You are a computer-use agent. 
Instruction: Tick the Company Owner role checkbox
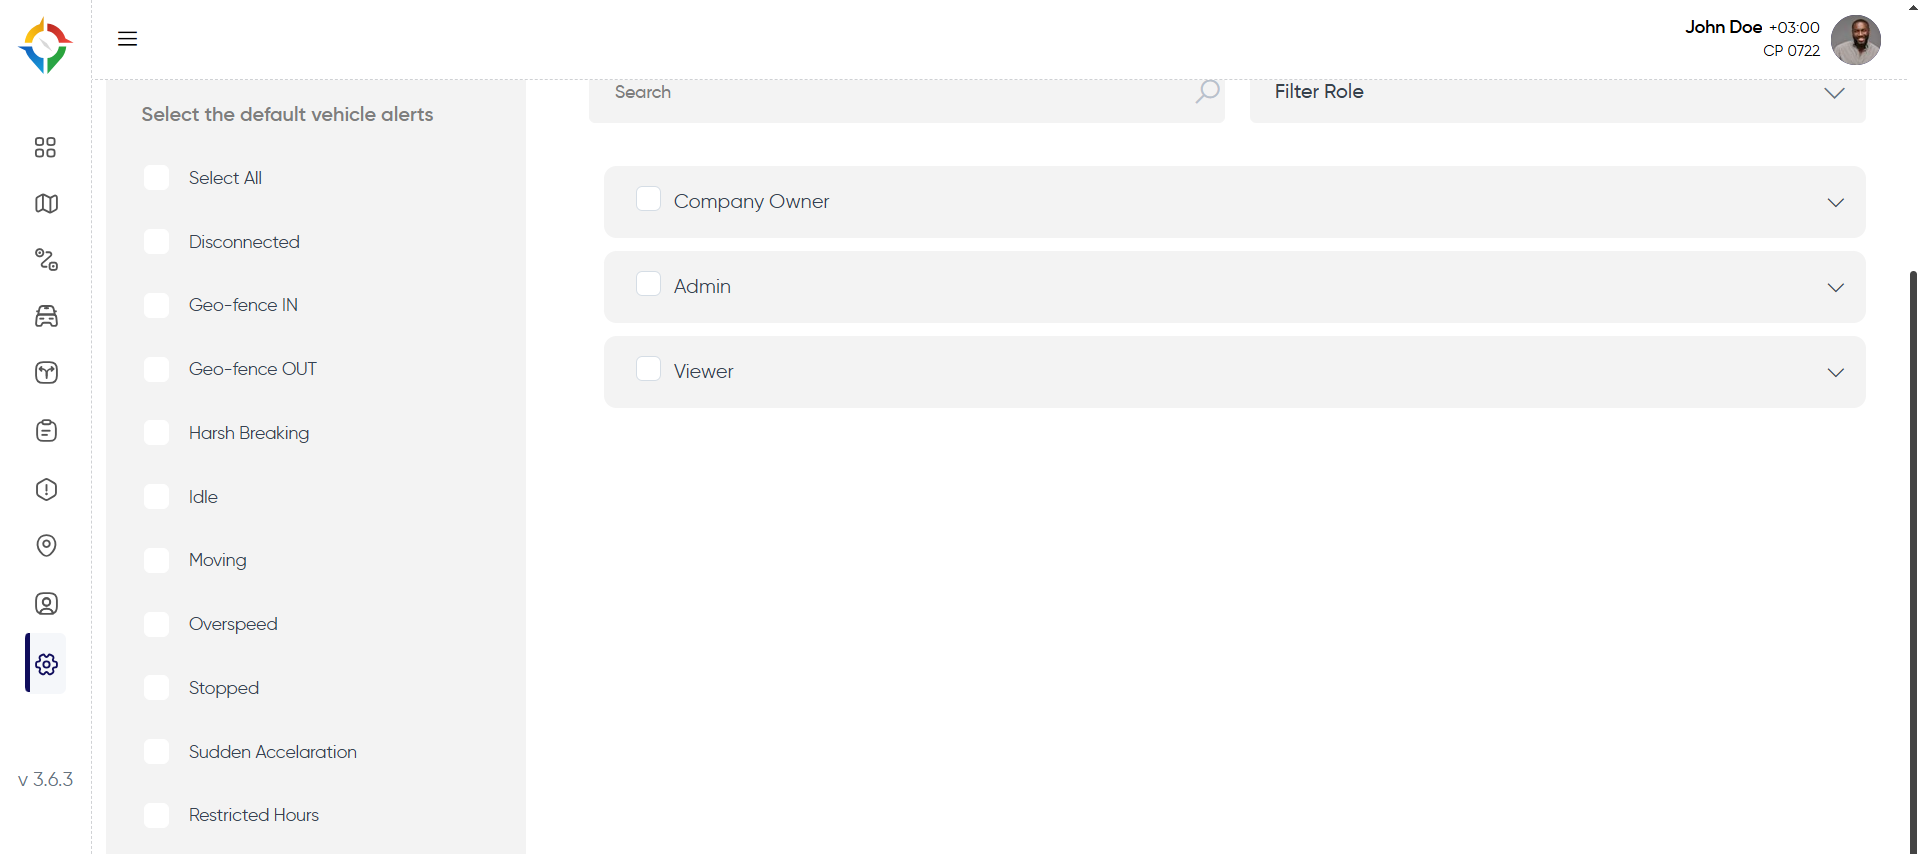tap(648, 199)
